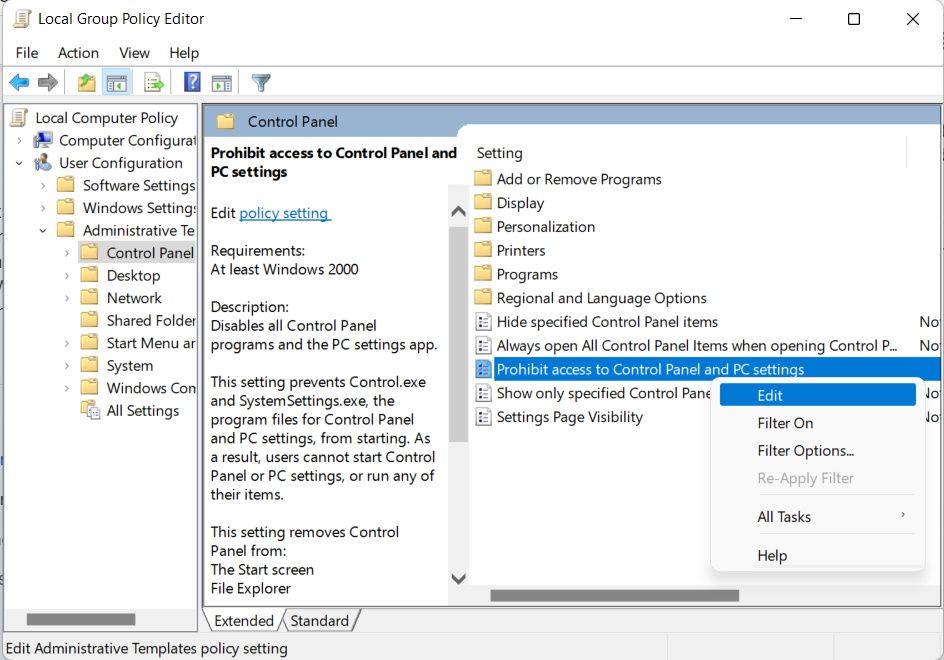The width and height of the screenshot is (944, 660).
Task: Toggle the Show/Hide Console Tree icon
Action: click(x=116, y=82)
